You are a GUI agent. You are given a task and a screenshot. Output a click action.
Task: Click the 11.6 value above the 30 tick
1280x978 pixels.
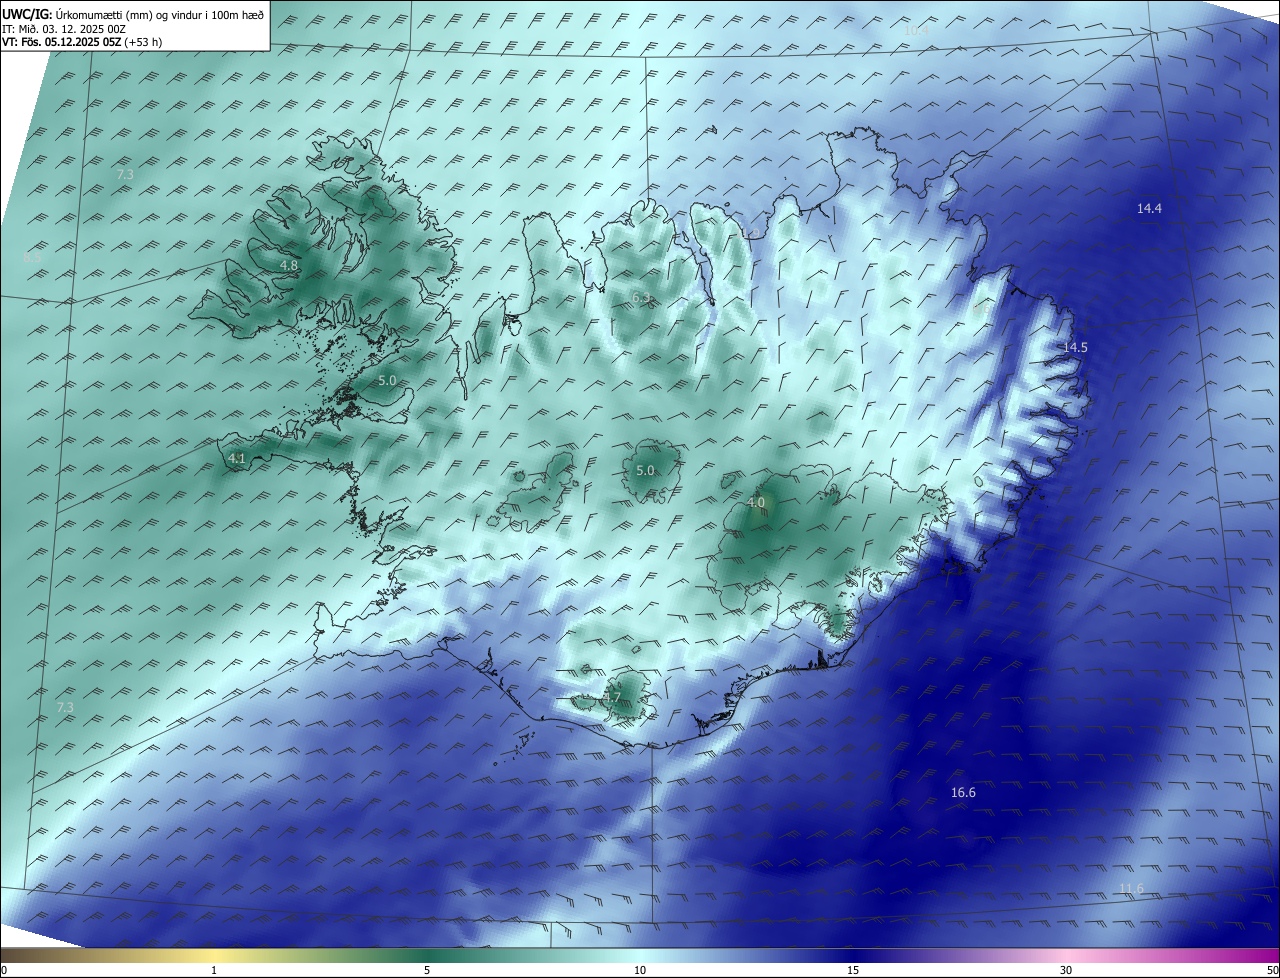[x=1131, y=889]
